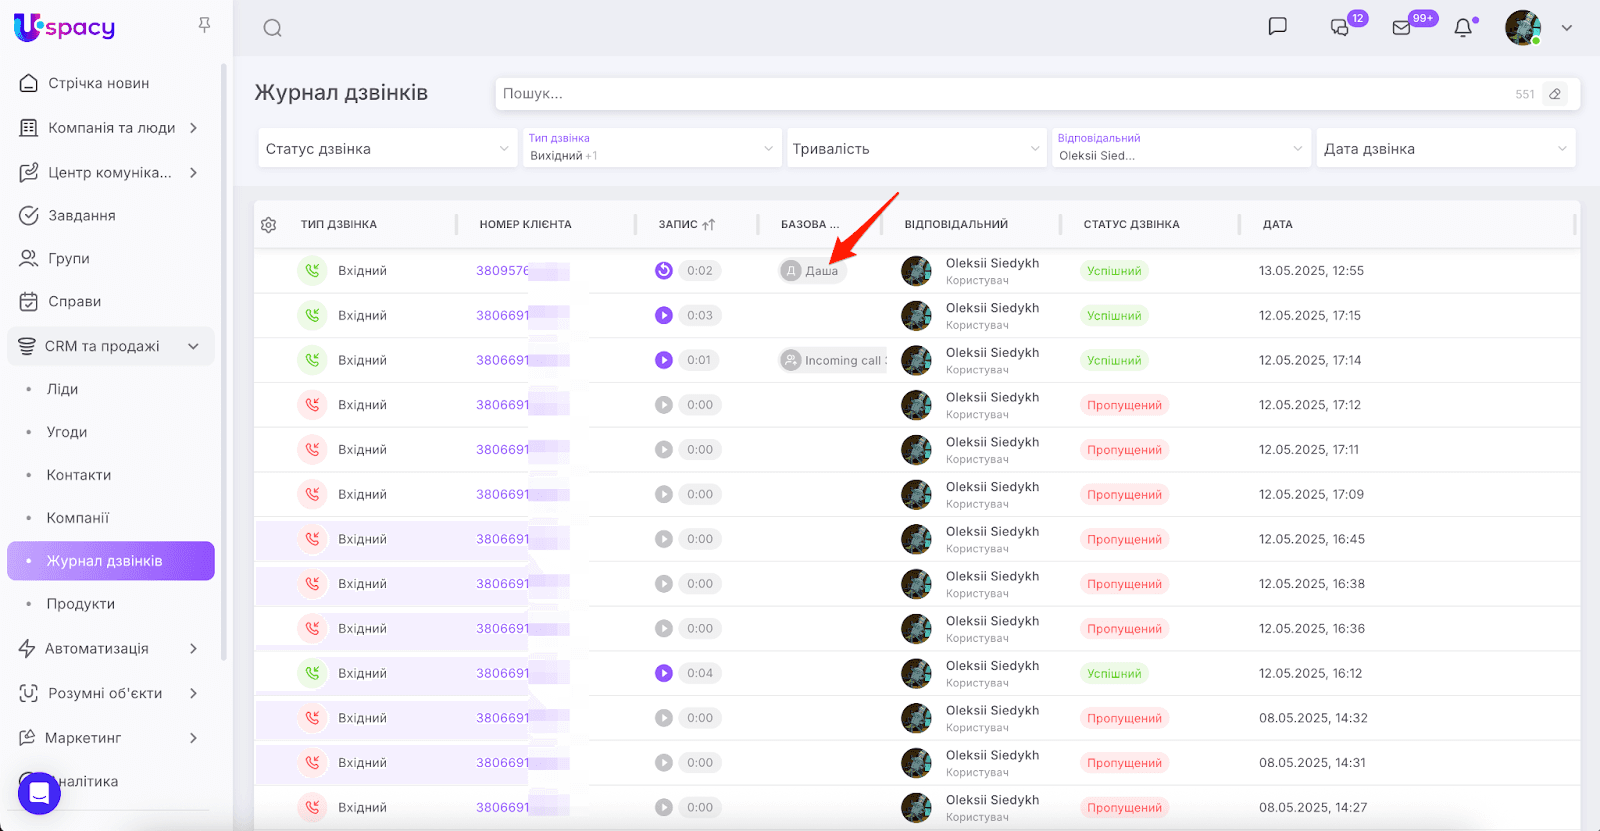Open the Статус дзвінка filter dropdown
The image size is (1600, 831).
click(387, 149)
